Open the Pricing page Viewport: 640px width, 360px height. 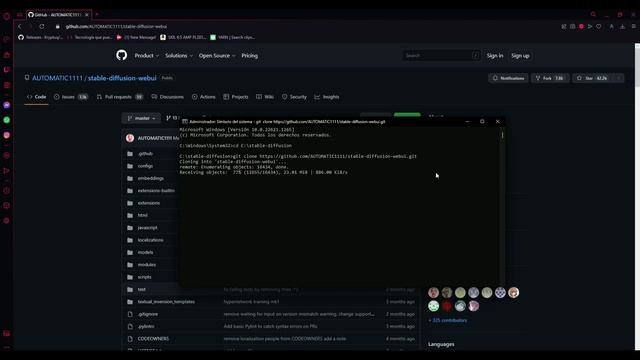(x=249, y=56)
